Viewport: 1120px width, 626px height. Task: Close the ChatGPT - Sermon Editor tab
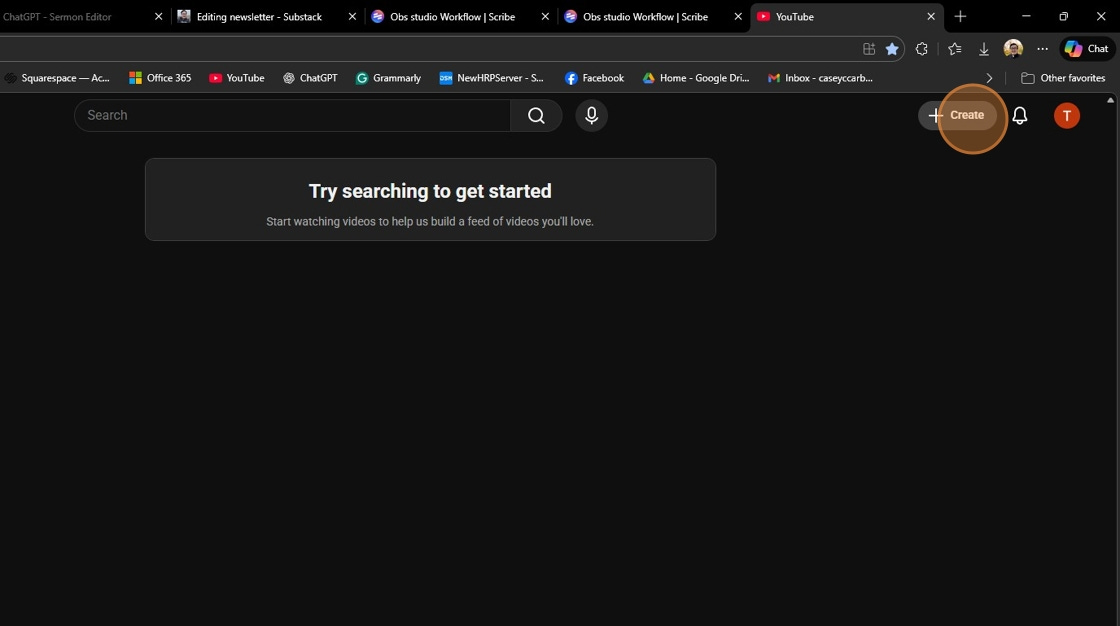(x=159, y=16)
